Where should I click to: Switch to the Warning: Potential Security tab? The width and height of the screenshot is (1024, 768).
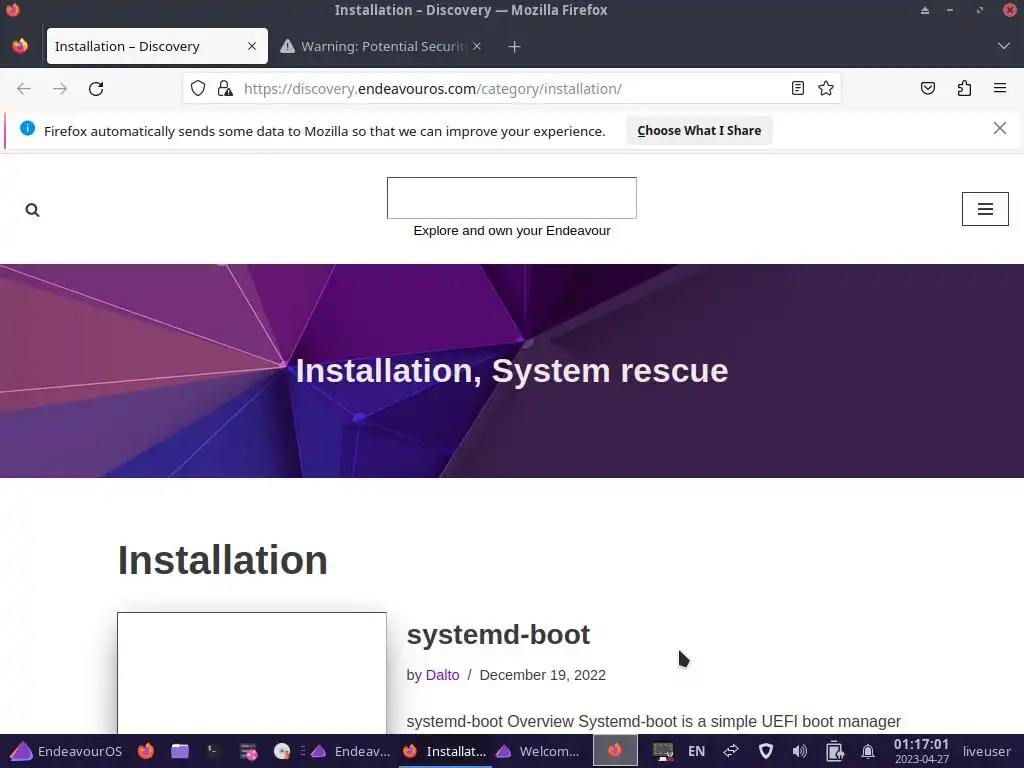point(381,46)
